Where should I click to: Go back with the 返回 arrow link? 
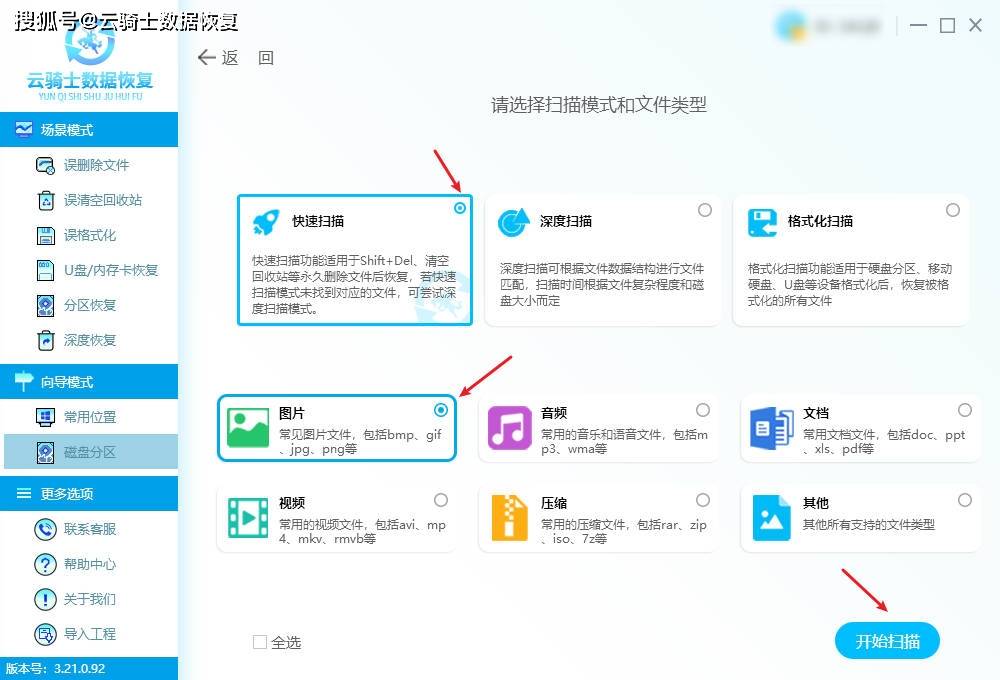coord(235,58)
